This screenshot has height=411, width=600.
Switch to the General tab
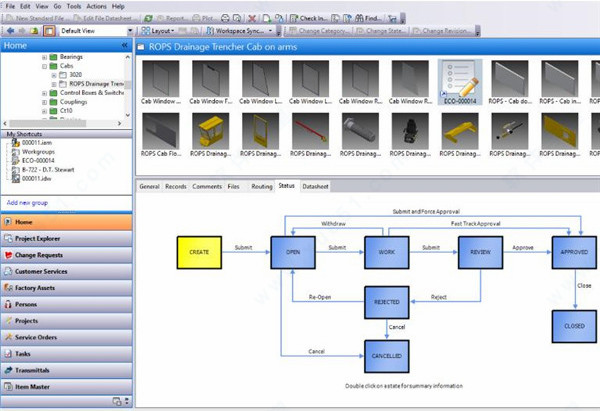click(149, 186)
